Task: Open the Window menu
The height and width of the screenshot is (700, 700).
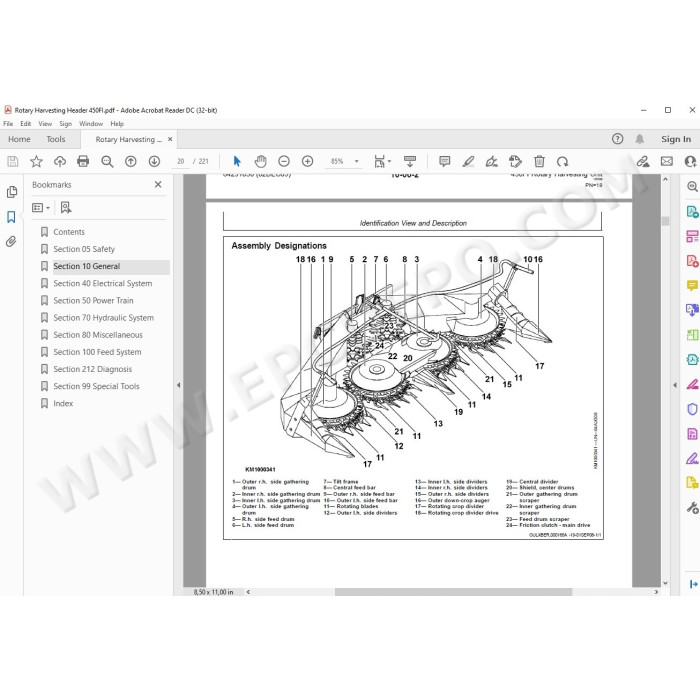Action: (x=91, y=124)
